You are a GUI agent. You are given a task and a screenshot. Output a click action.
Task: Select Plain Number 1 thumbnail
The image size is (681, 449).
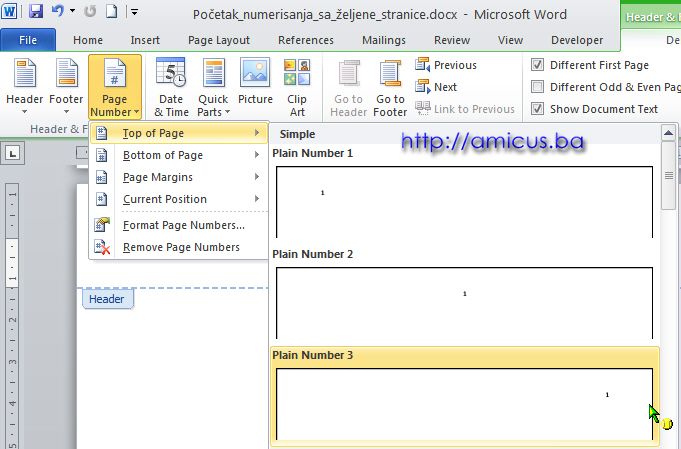[x=464, y=201]
